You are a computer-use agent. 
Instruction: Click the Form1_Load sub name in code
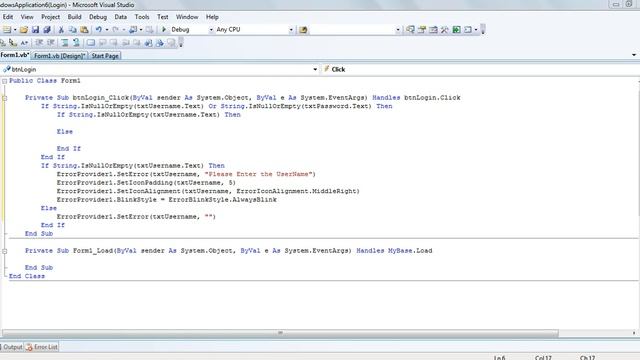click(x=93, y=251)
